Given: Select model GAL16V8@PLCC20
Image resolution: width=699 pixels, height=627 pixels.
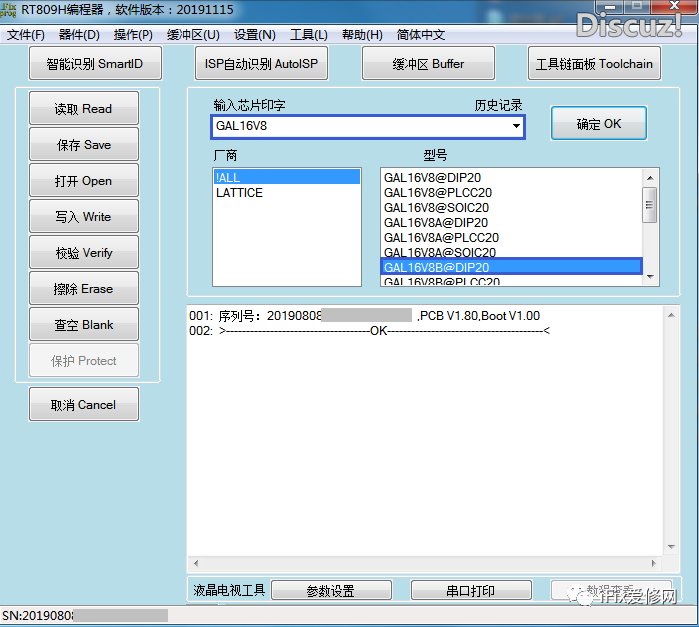Looking at the screenshot, I should pos(511,193).
